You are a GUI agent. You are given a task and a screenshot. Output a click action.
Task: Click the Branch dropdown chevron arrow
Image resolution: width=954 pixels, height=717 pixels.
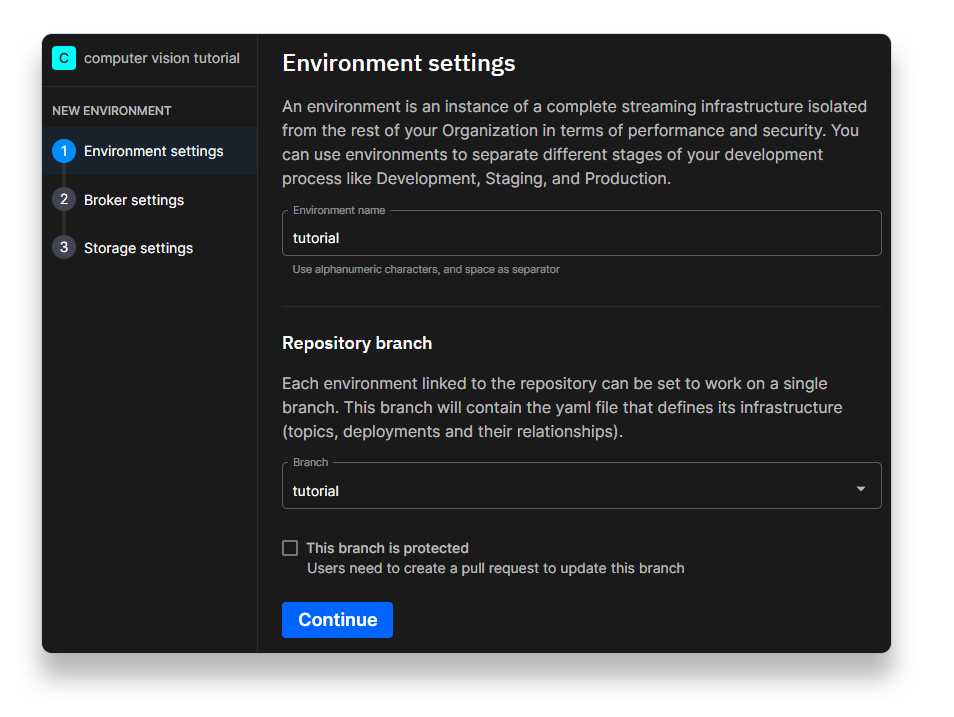(860, 489)
